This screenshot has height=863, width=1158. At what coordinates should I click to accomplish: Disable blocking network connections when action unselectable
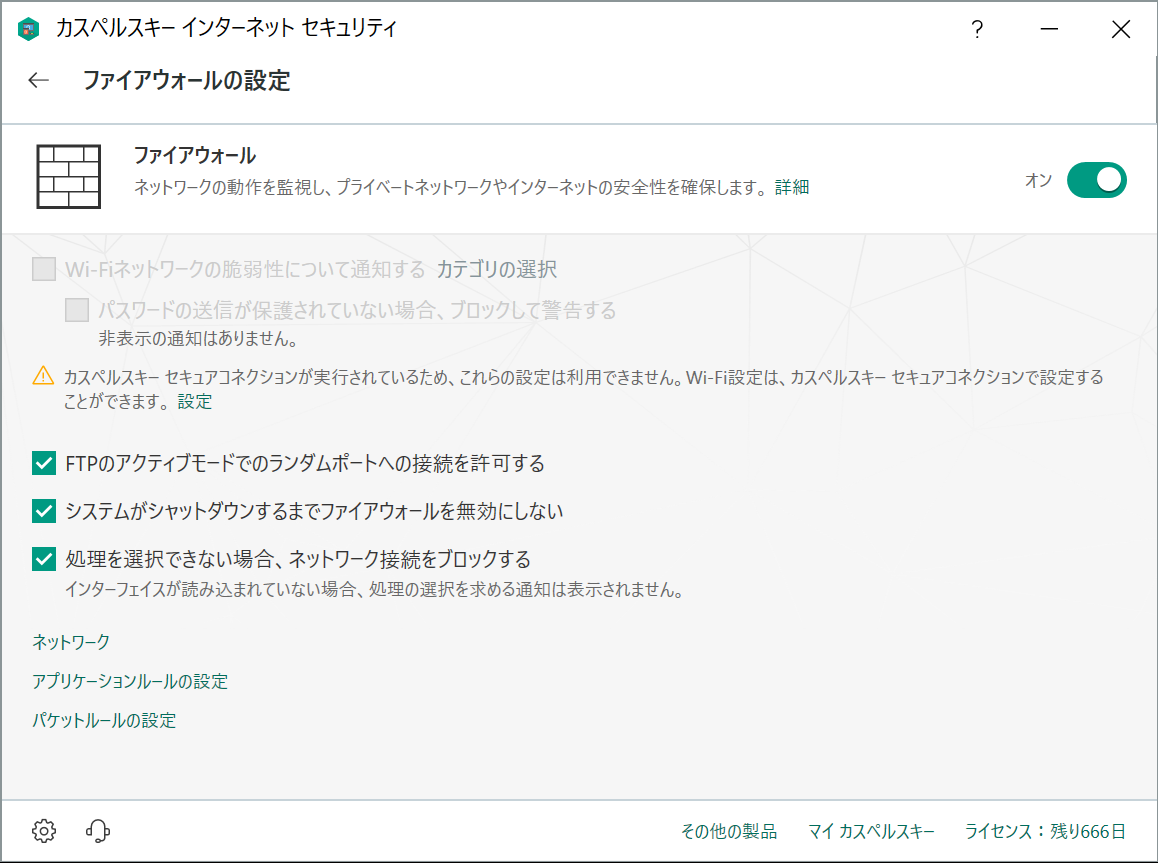pos(42,559)
